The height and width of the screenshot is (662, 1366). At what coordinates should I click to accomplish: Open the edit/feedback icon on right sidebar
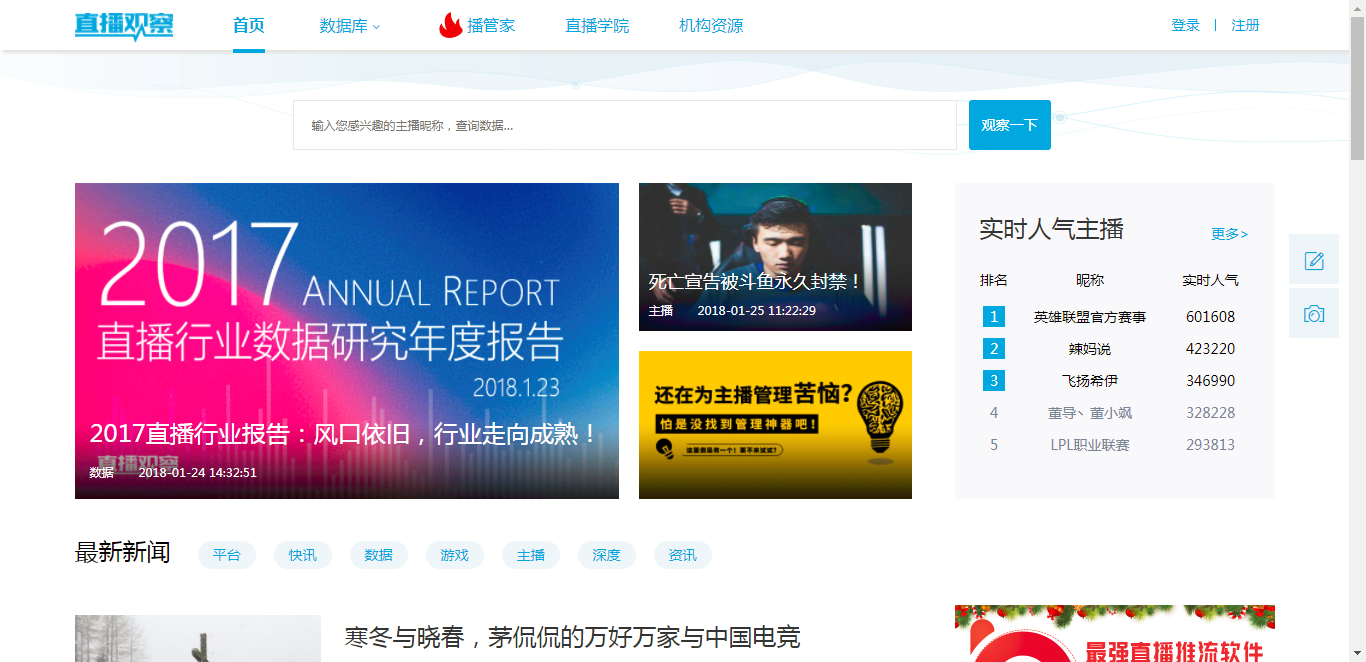click(1314, 260)
